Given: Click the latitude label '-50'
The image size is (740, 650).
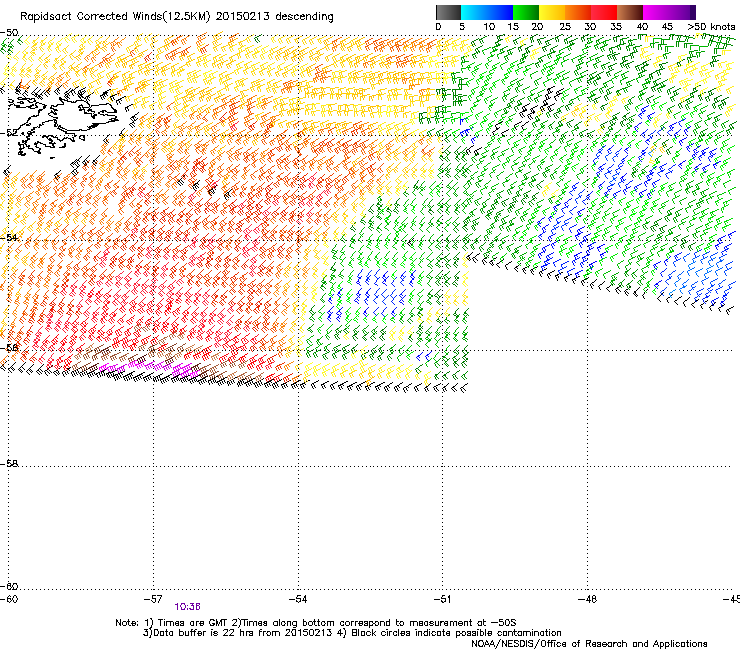Looking at the screenshot, I should (9, 33).
